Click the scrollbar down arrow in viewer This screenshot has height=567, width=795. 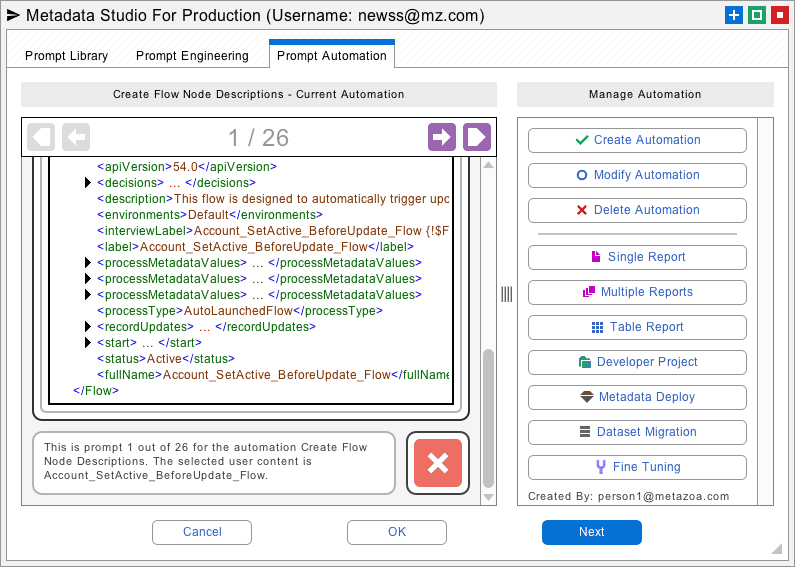(488, 498)
